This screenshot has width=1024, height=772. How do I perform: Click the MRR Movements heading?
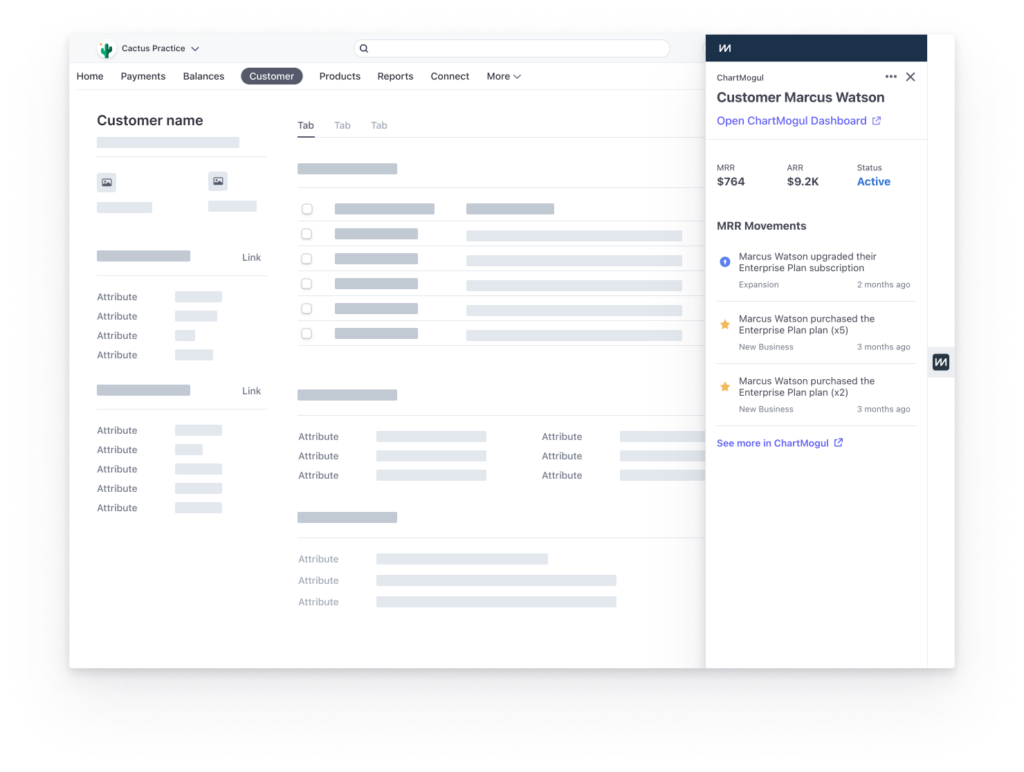click(761, 226)
